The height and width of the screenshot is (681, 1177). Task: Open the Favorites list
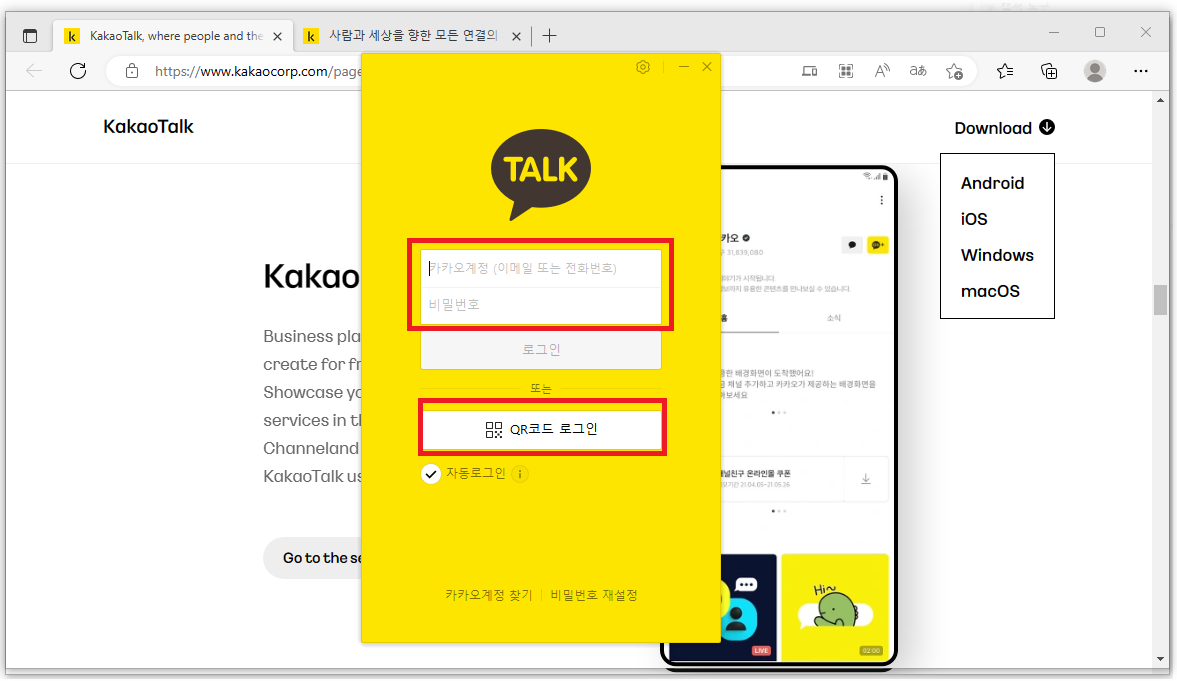pyautogui.click(x=1005, y=71)
